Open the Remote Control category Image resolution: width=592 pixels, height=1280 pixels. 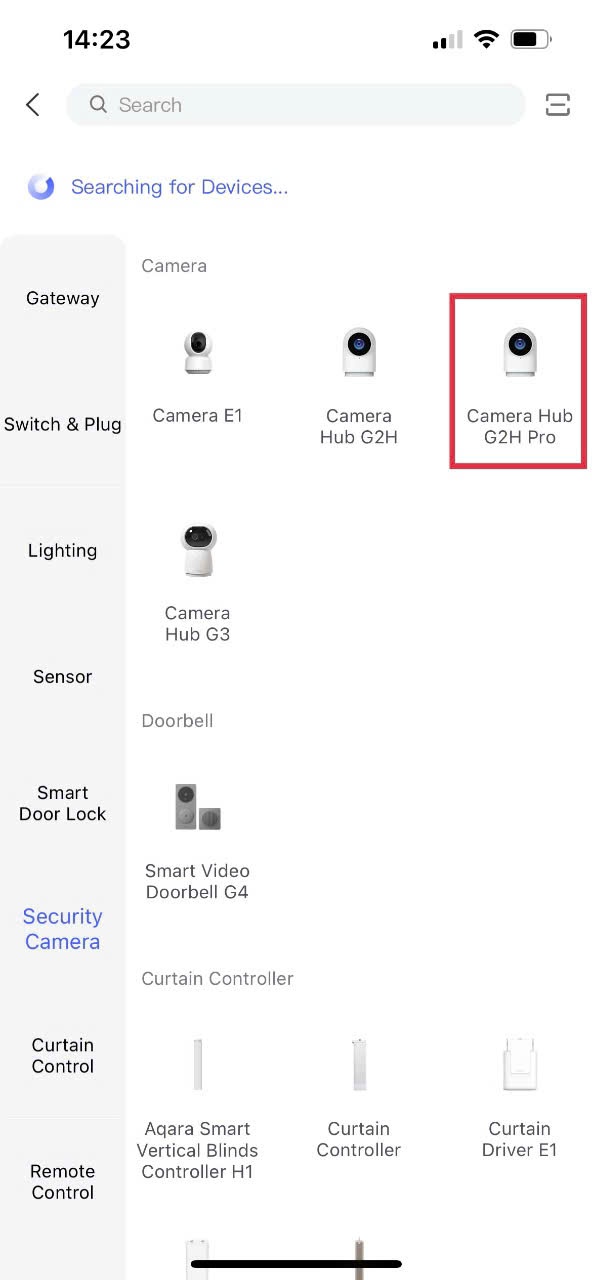[x=62, y=1181]
